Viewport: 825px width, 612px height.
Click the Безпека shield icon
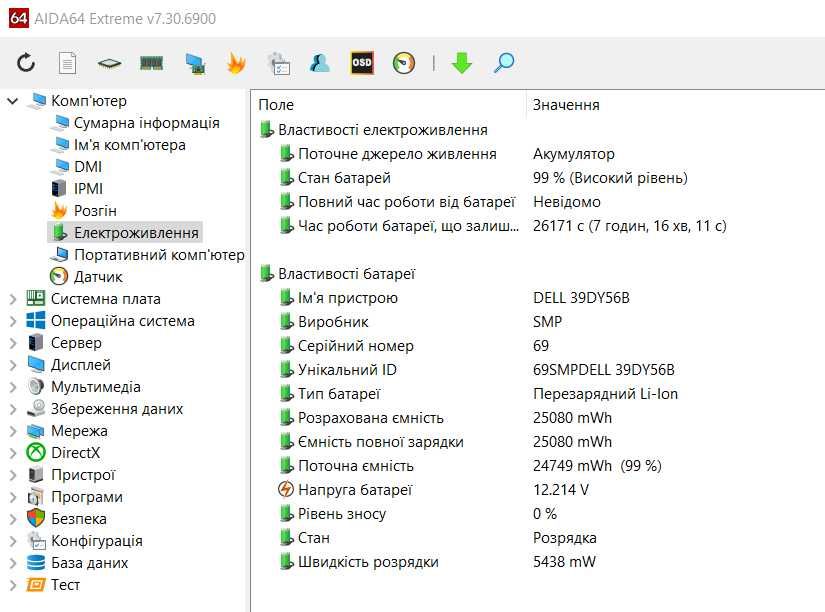click(x=36, y=518)
